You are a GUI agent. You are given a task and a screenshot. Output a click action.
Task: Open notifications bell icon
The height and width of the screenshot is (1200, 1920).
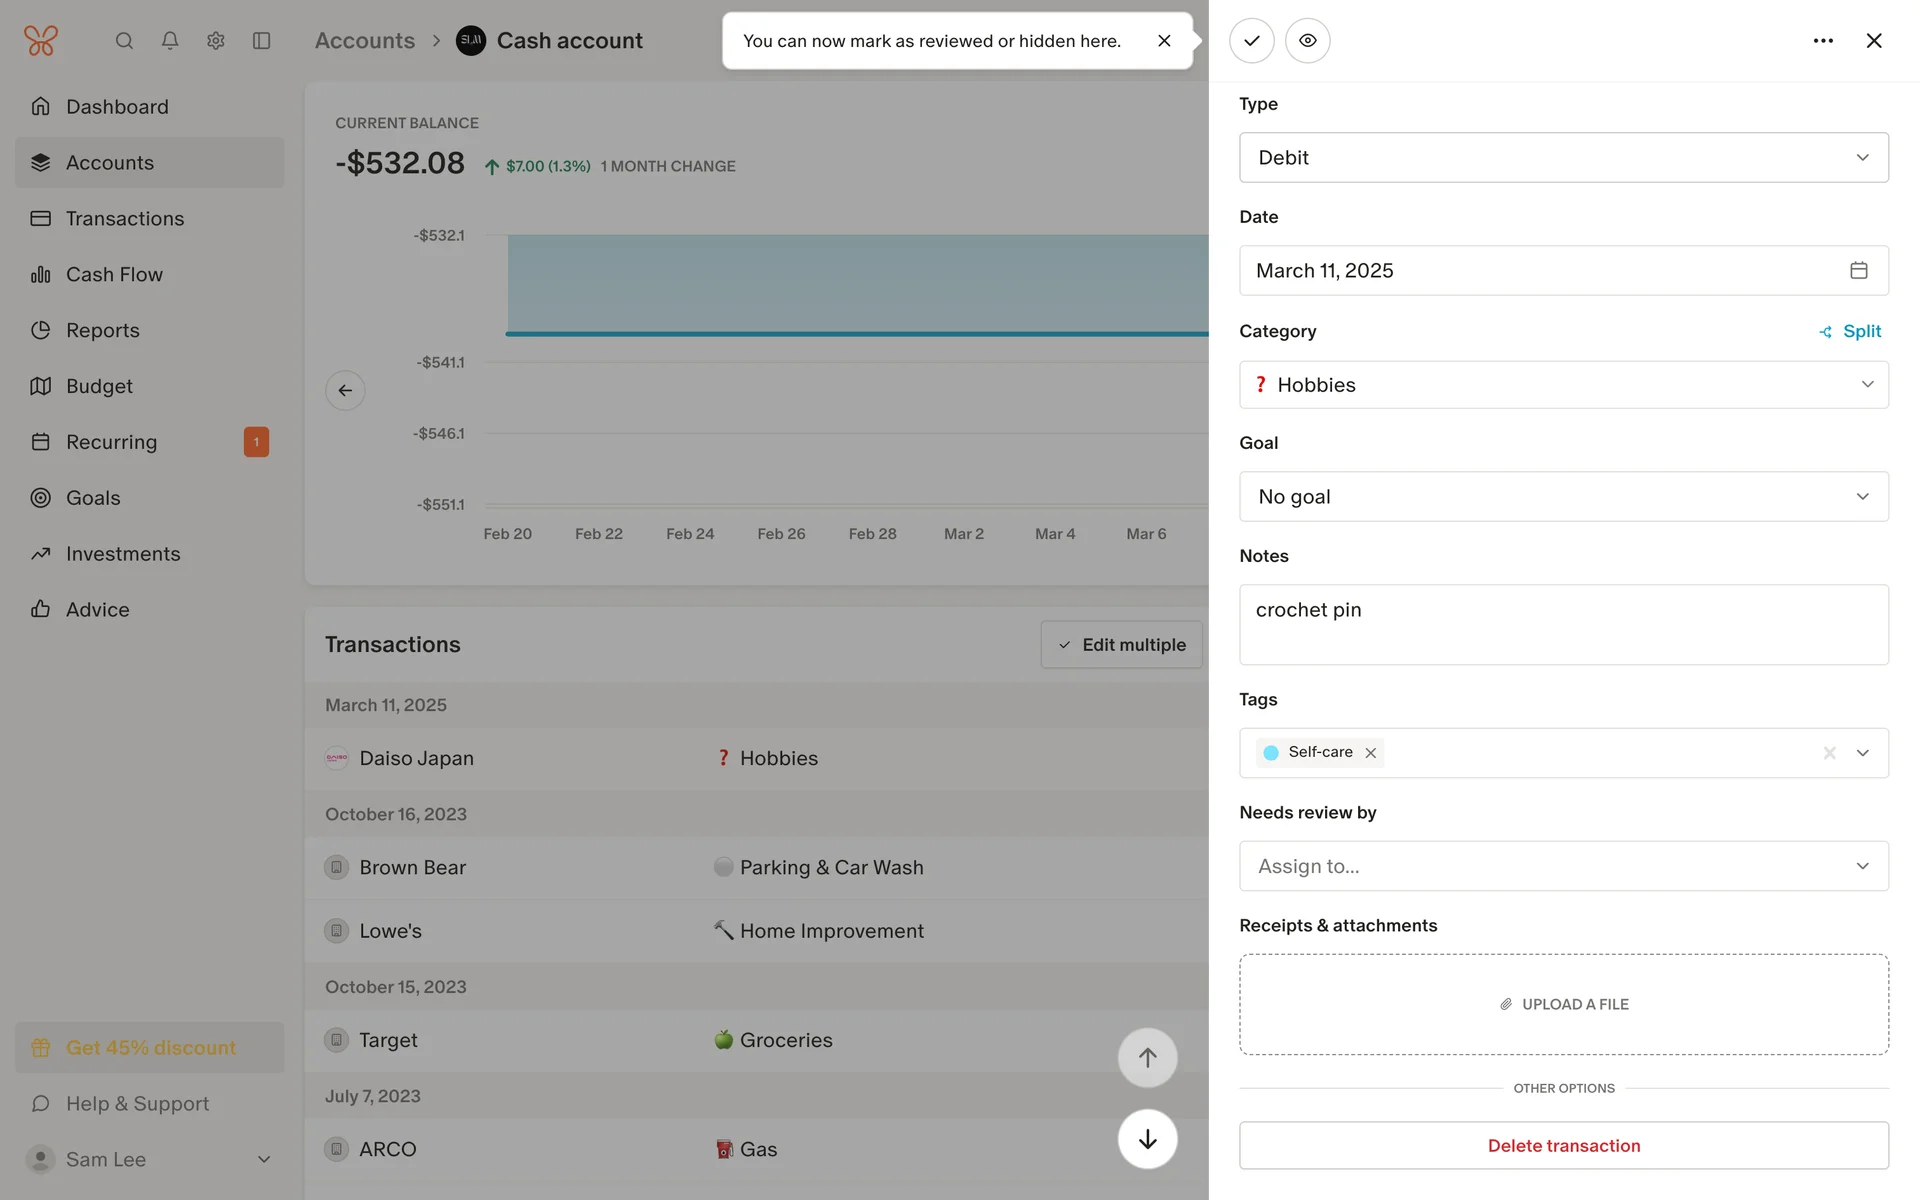tap(170, 41)
